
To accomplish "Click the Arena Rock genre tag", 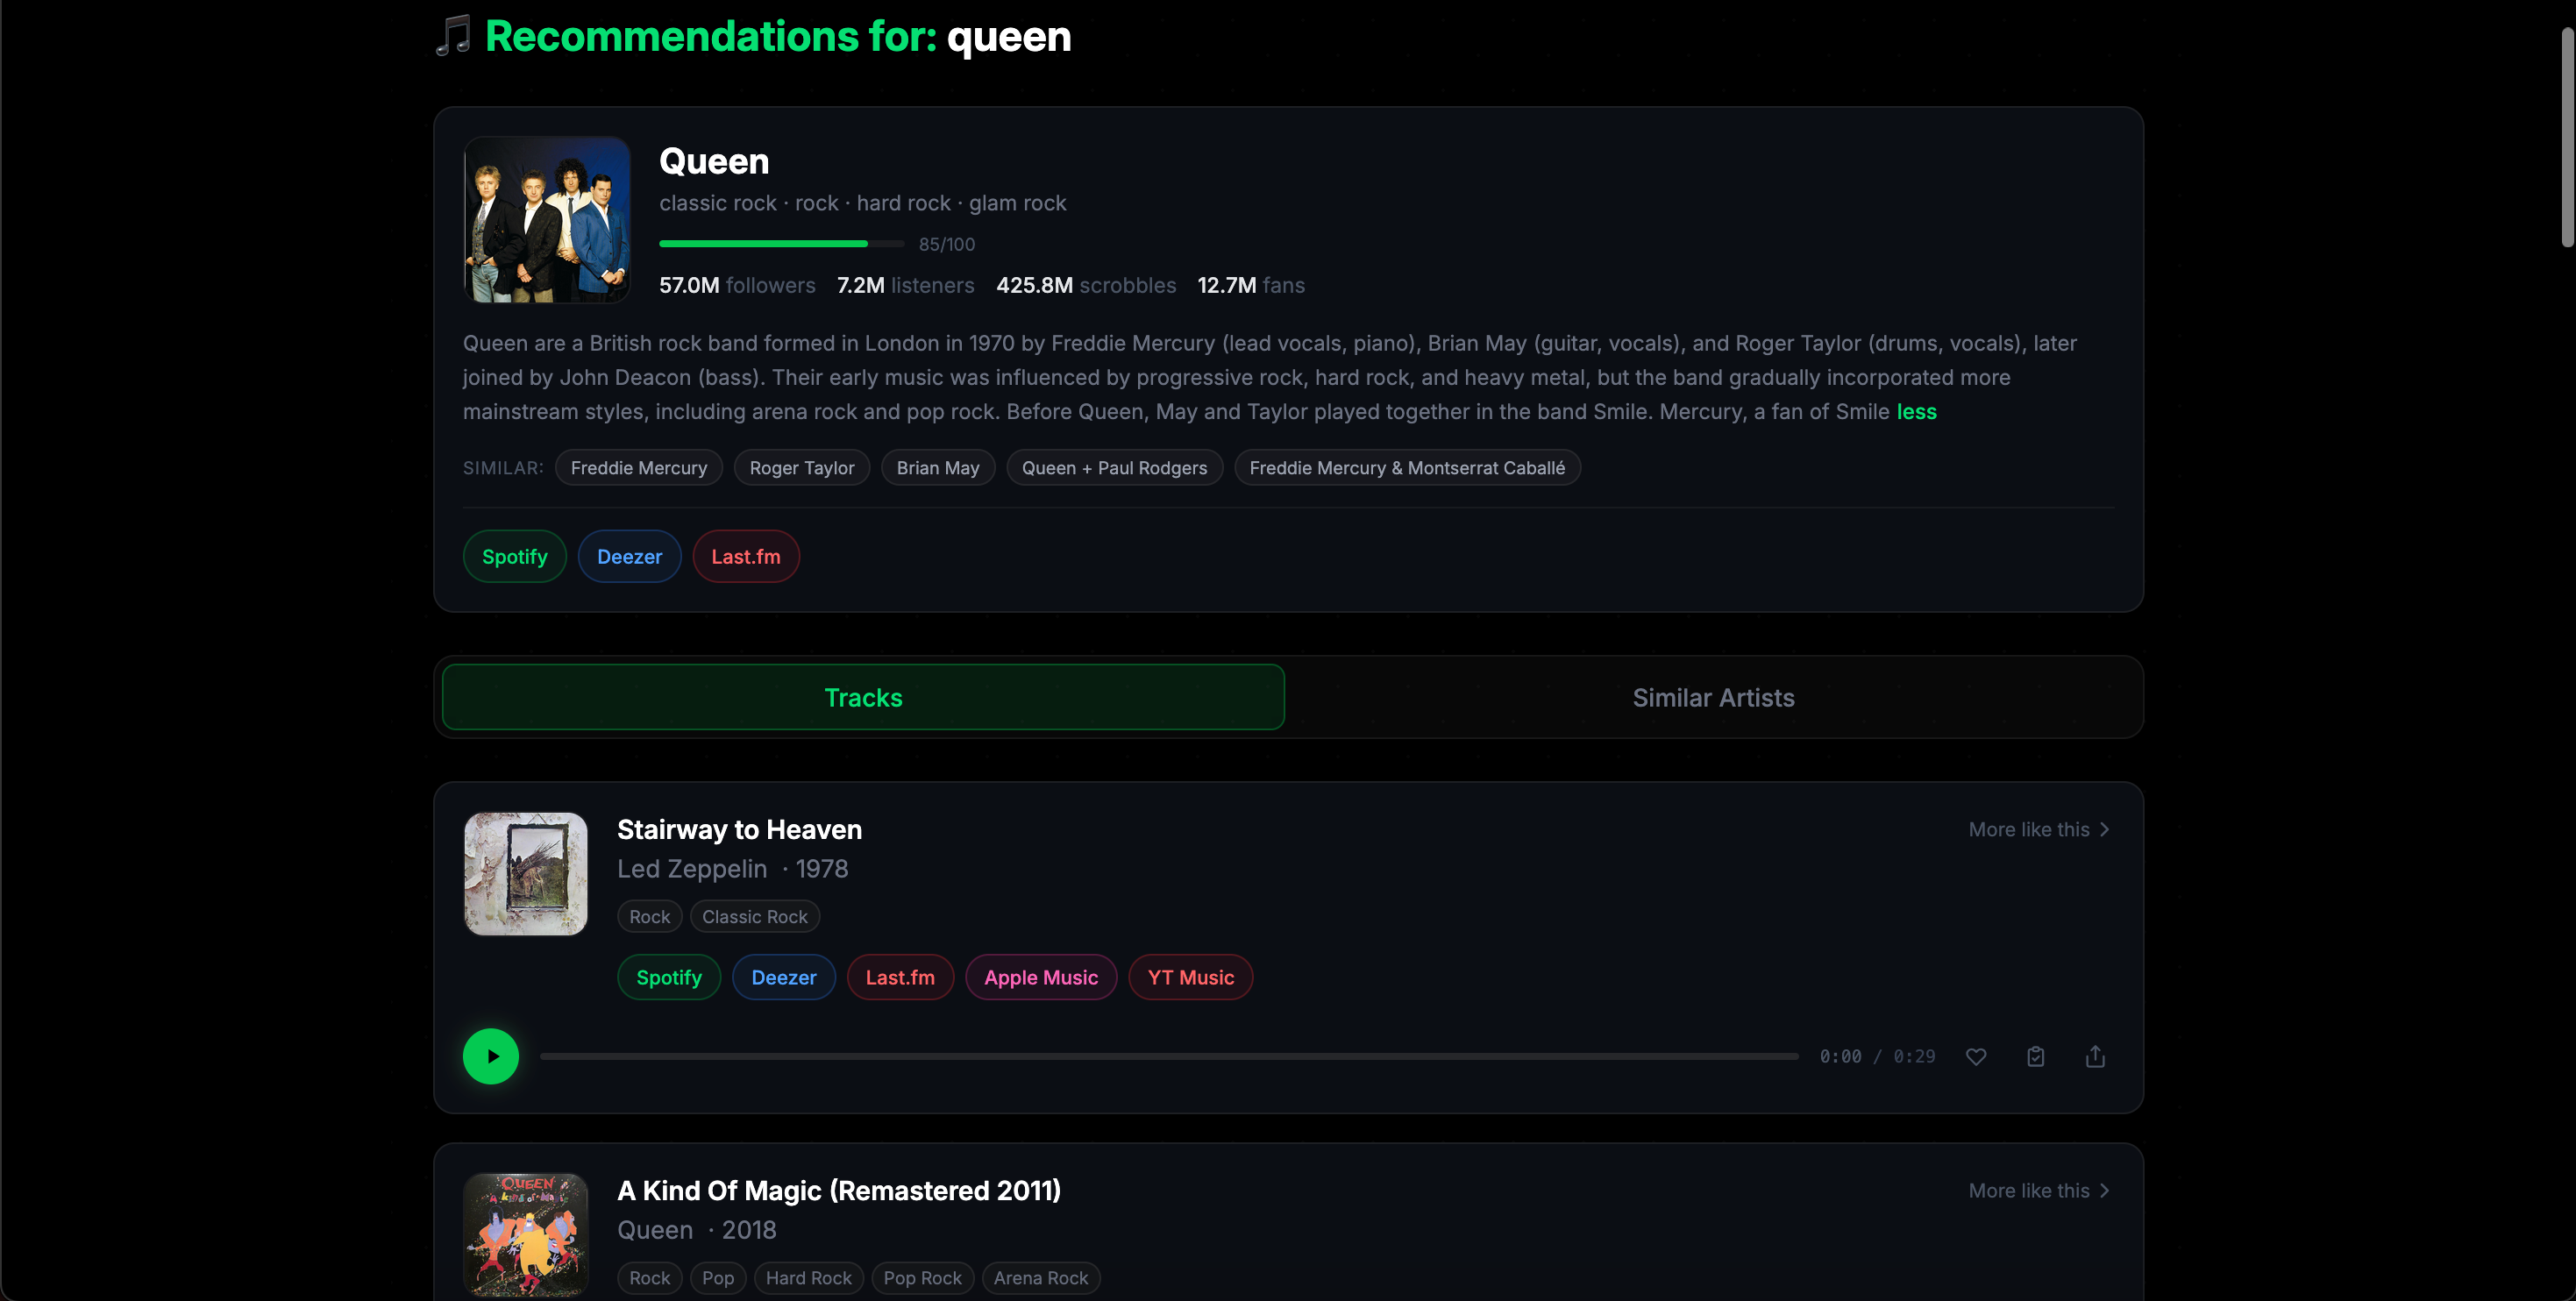I will point(1040,1277).
